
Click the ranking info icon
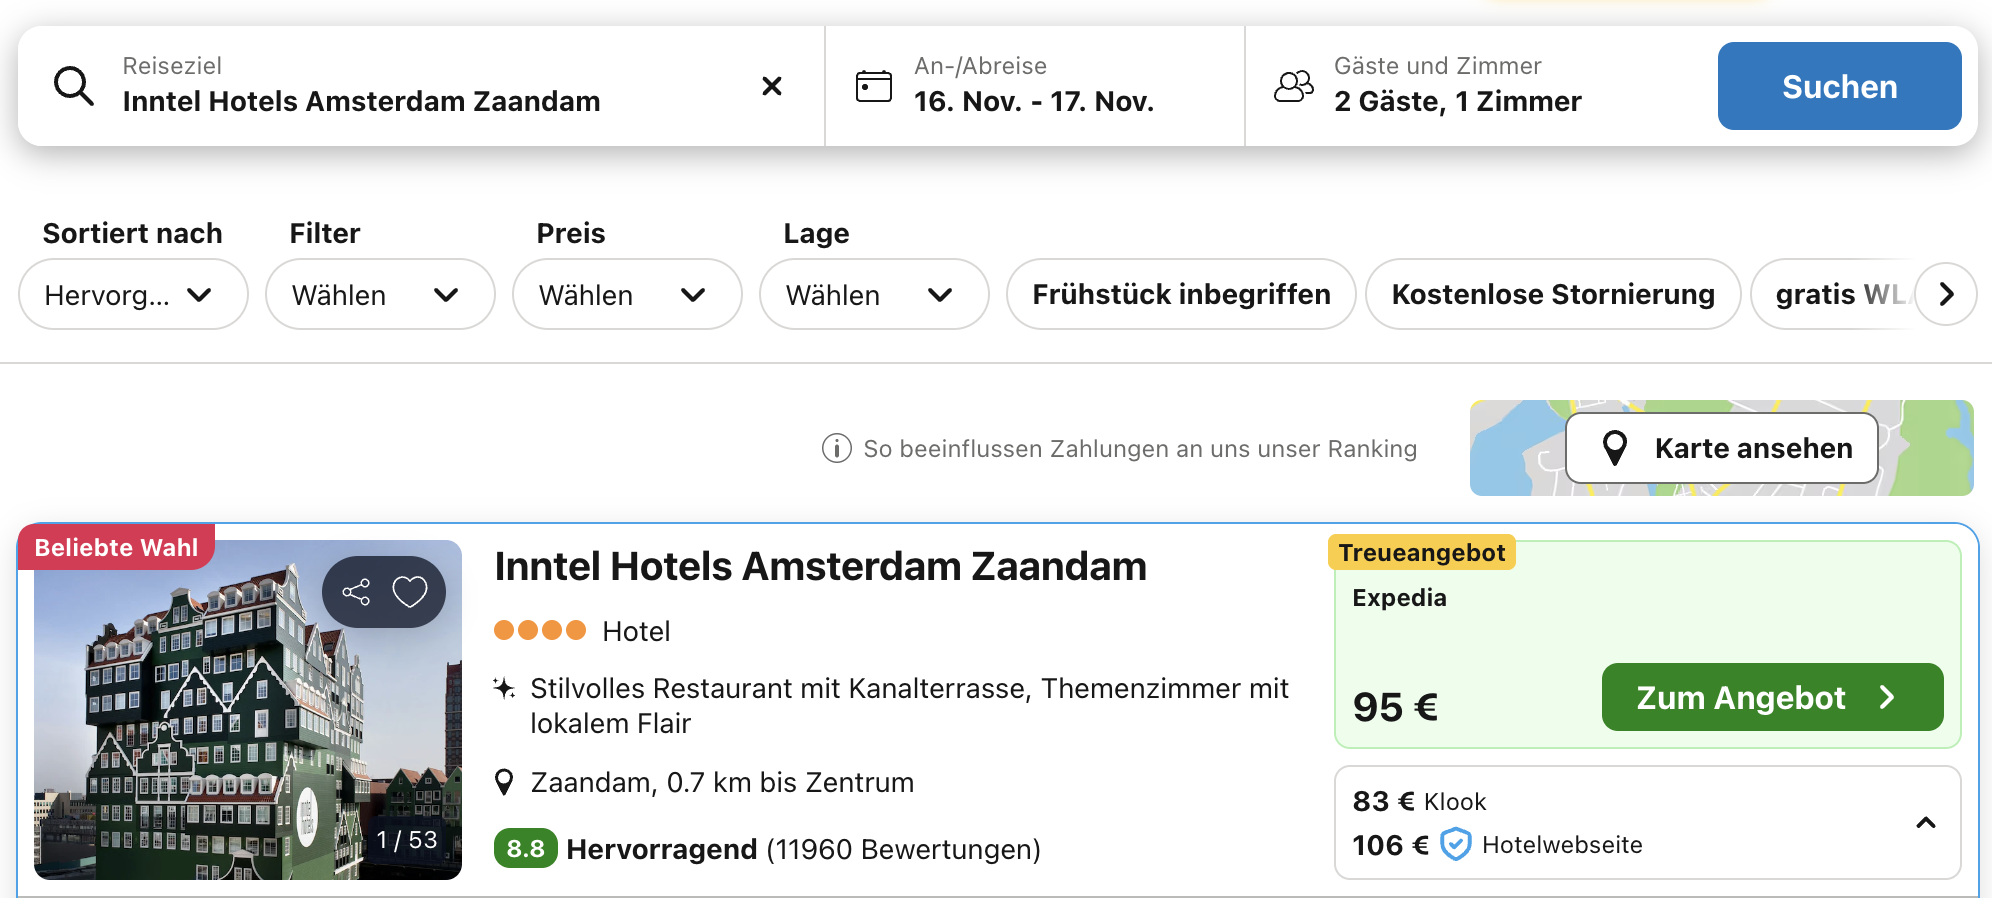(836, 449)
